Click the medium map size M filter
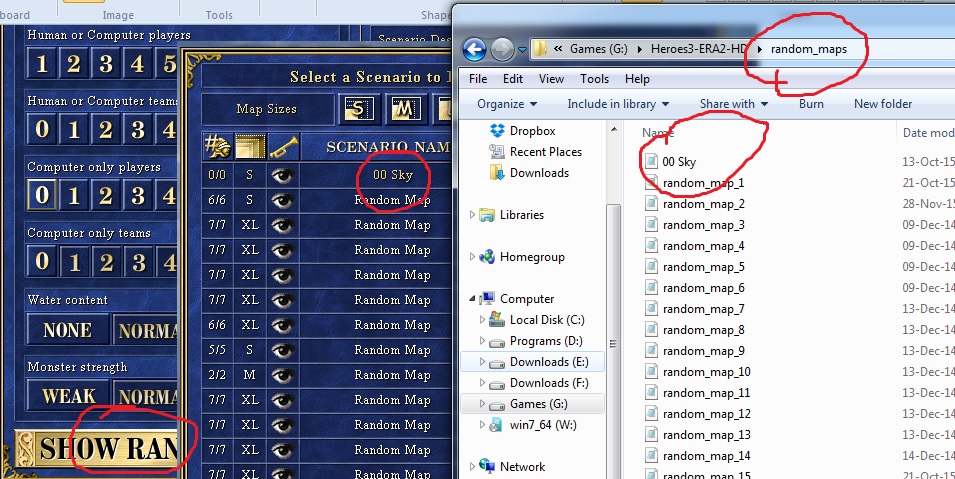 click(x=405, y=109)
